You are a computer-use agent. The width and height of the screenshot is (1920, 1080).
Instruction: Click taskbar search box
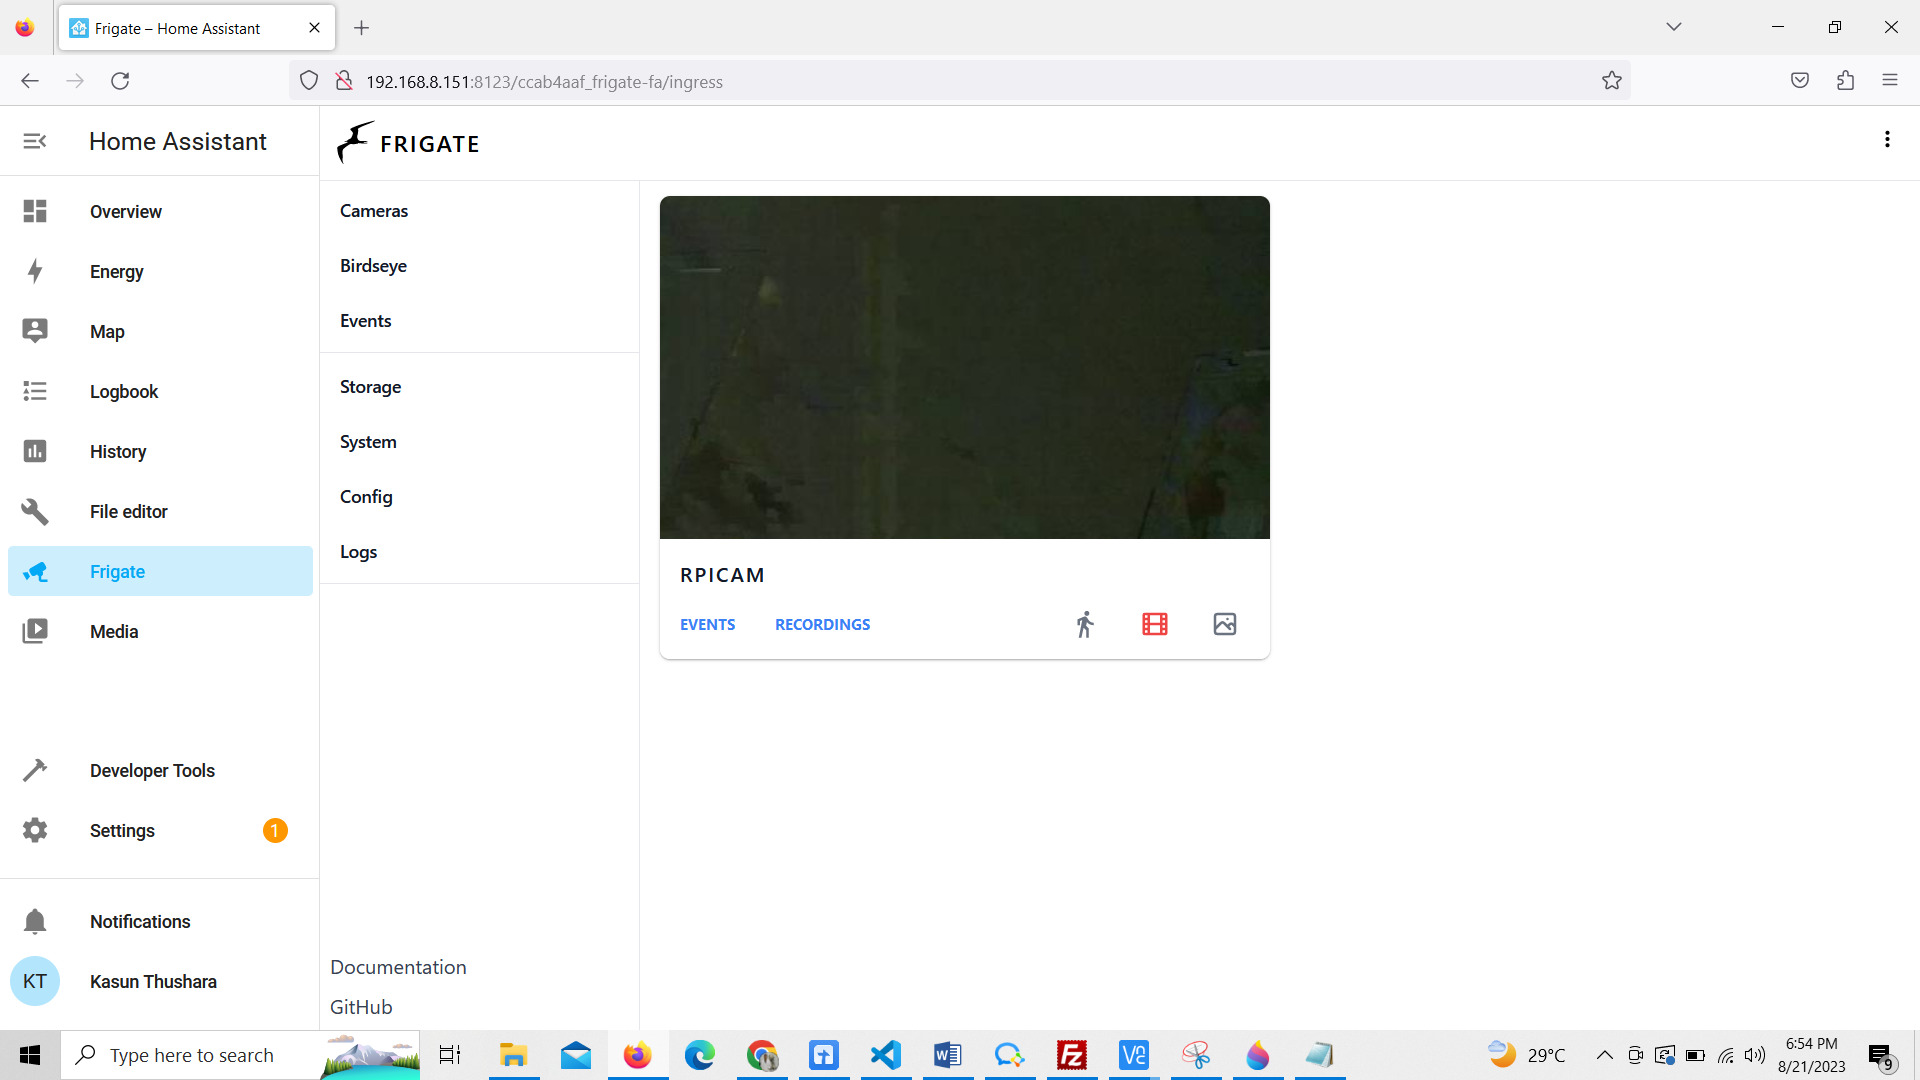click(240, 1055)
